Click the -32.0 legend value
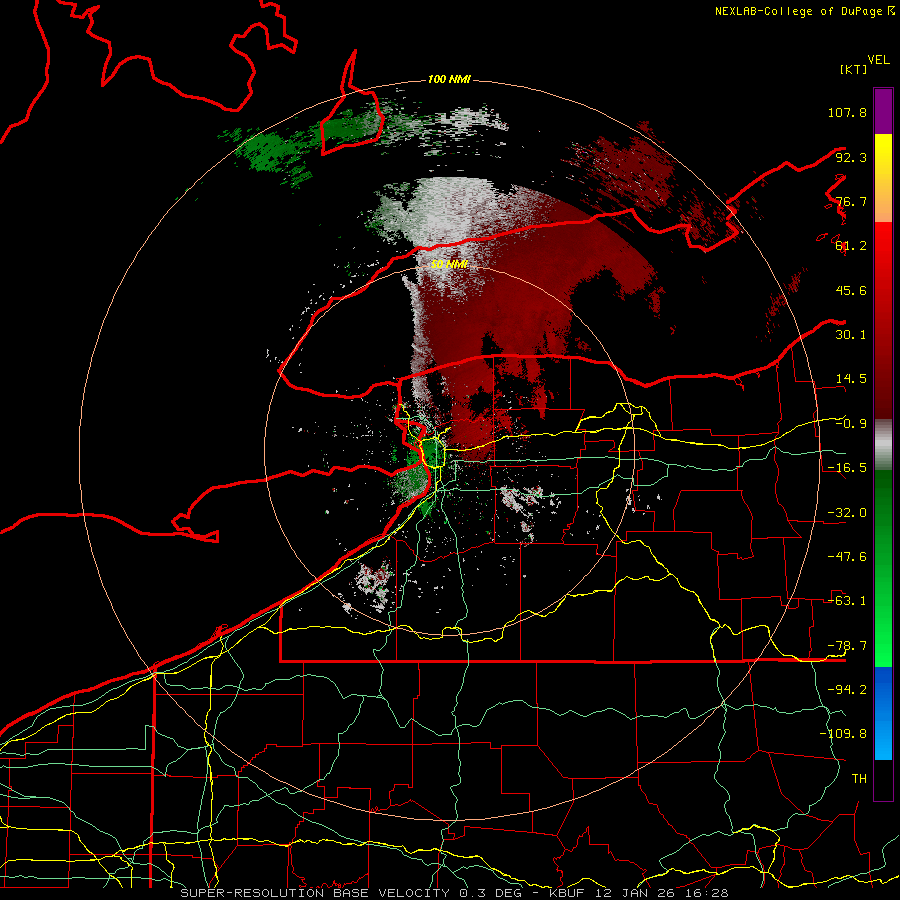Screen dimensions: 900x900 847,513
